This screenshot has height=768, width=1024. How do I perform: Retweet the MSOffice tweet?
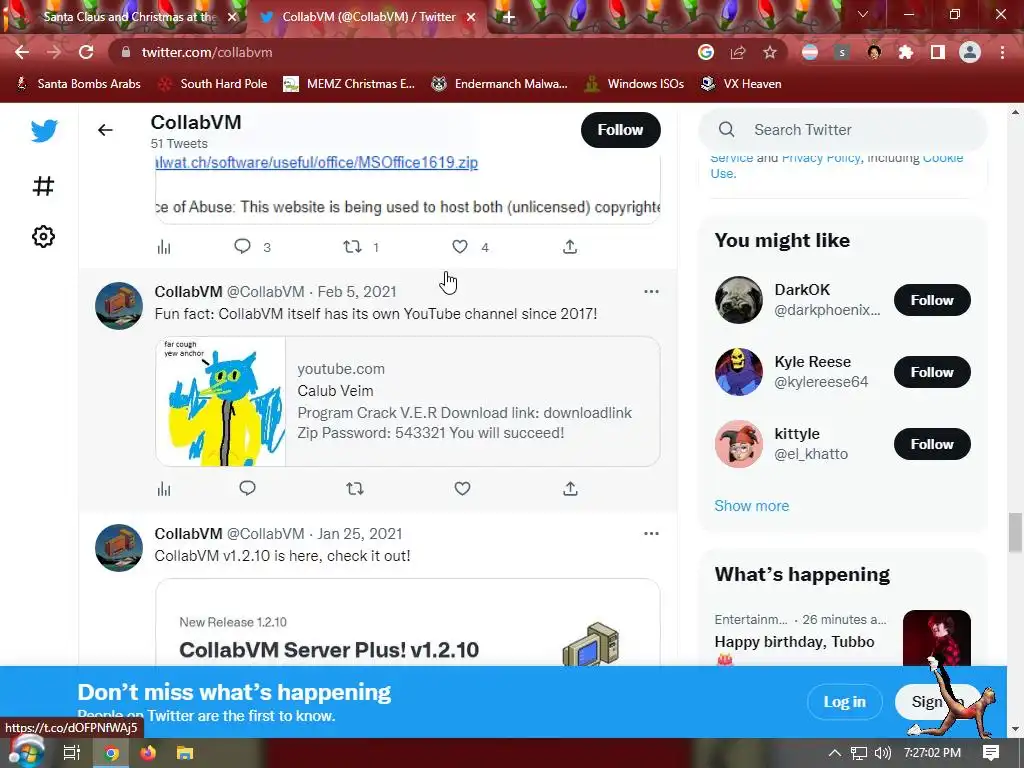(x=353, y=246)
